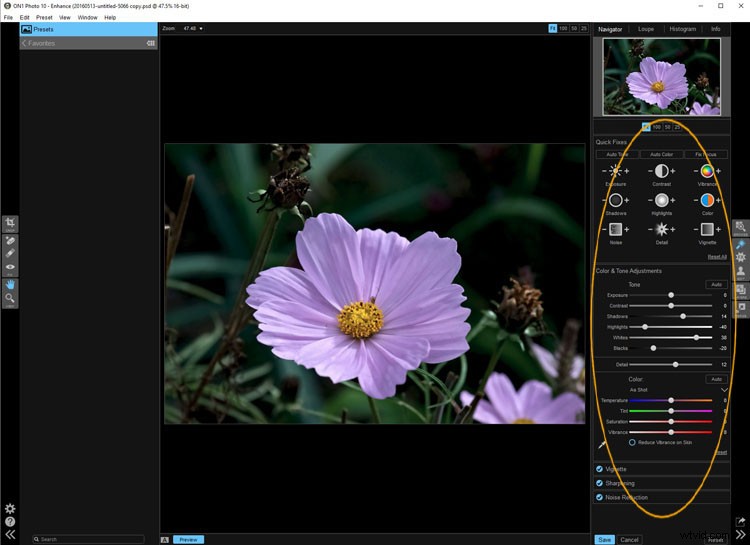
Task: Click the Contrast quick fix icon
Action: [x=662, y=171]
